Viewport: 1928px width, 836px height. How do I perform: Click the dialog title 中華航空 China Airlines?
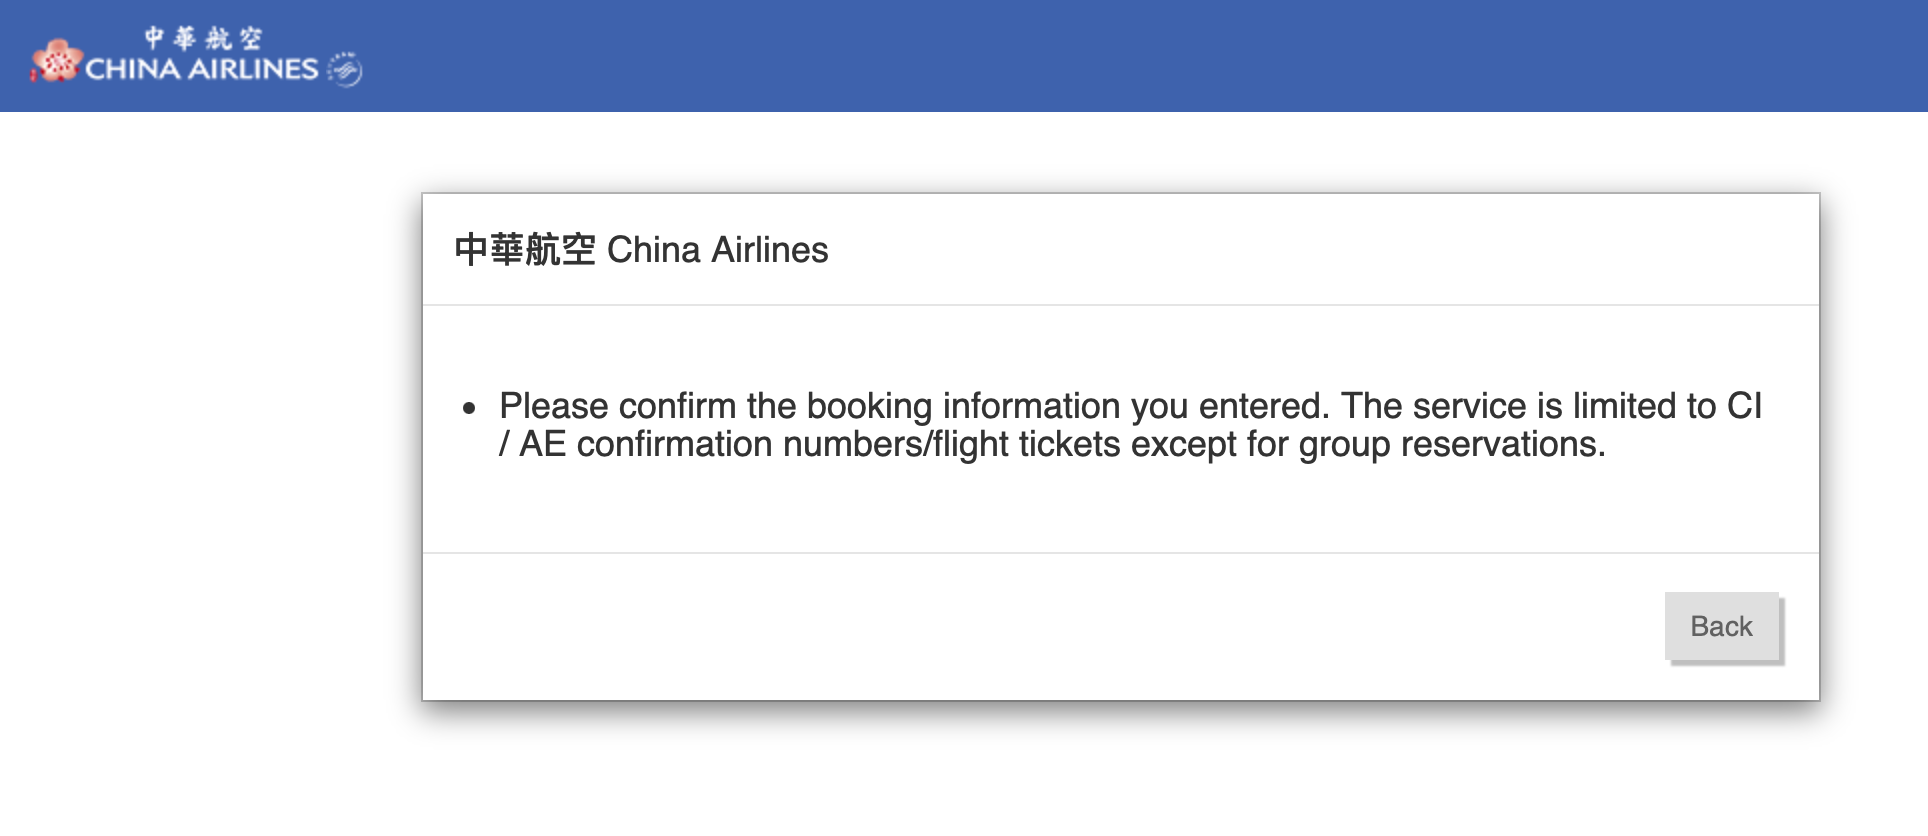[x=641, y=249]
